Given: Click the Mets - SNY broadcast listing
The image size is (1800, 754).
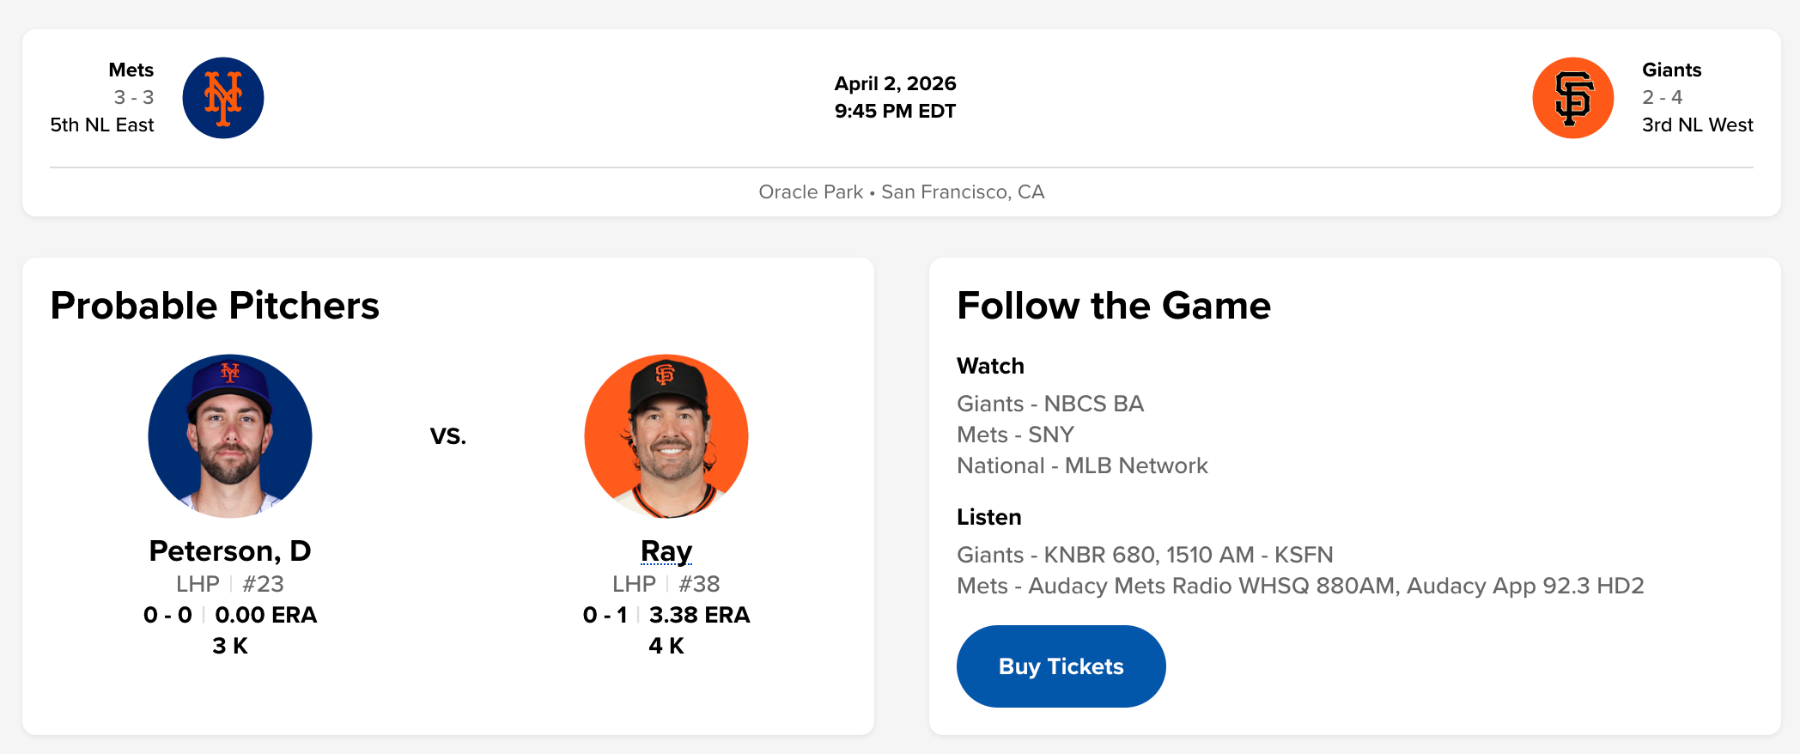Looking at the screenshot, I should tap(1015, 435).
